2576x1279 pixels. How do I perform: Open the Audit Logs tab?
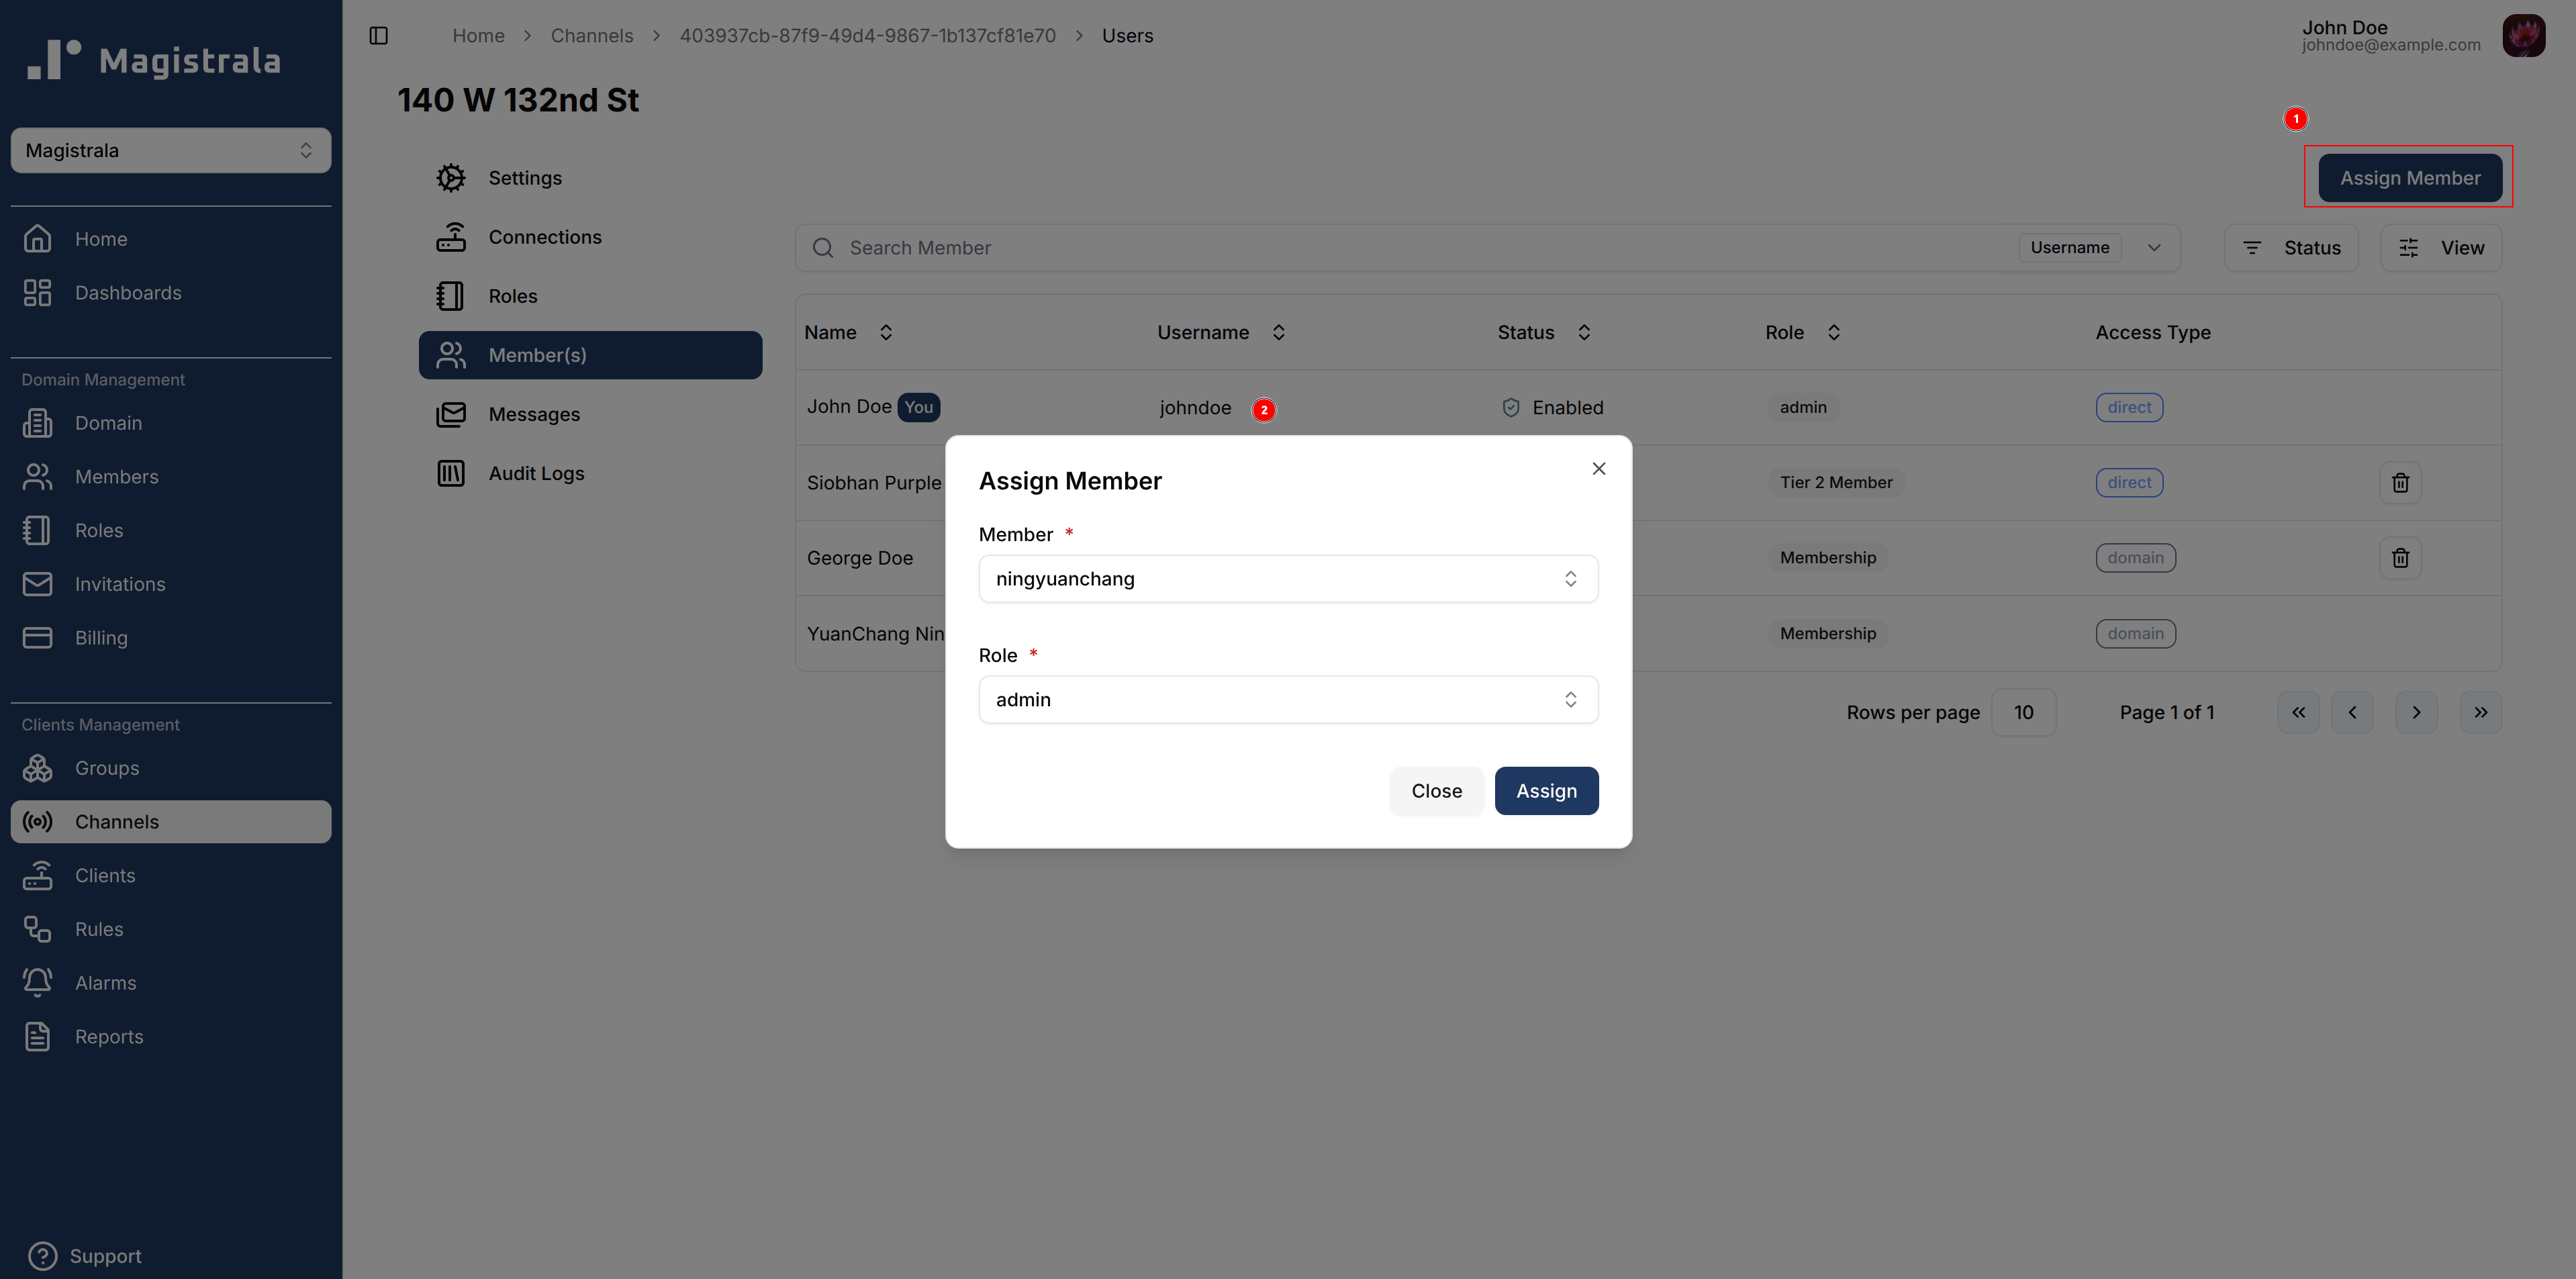pos(590,473)
